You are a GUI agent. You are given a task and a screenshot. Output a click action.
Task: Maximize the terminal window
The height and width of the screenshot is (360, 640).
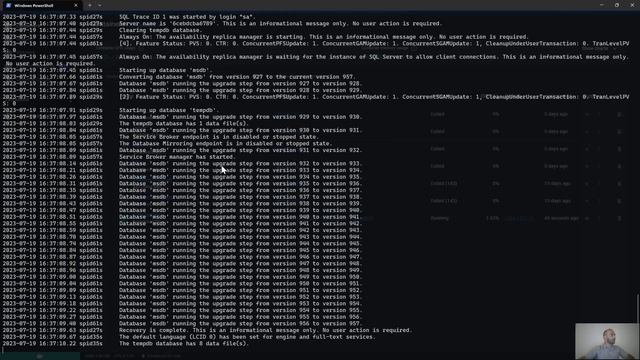click(617, 5)
